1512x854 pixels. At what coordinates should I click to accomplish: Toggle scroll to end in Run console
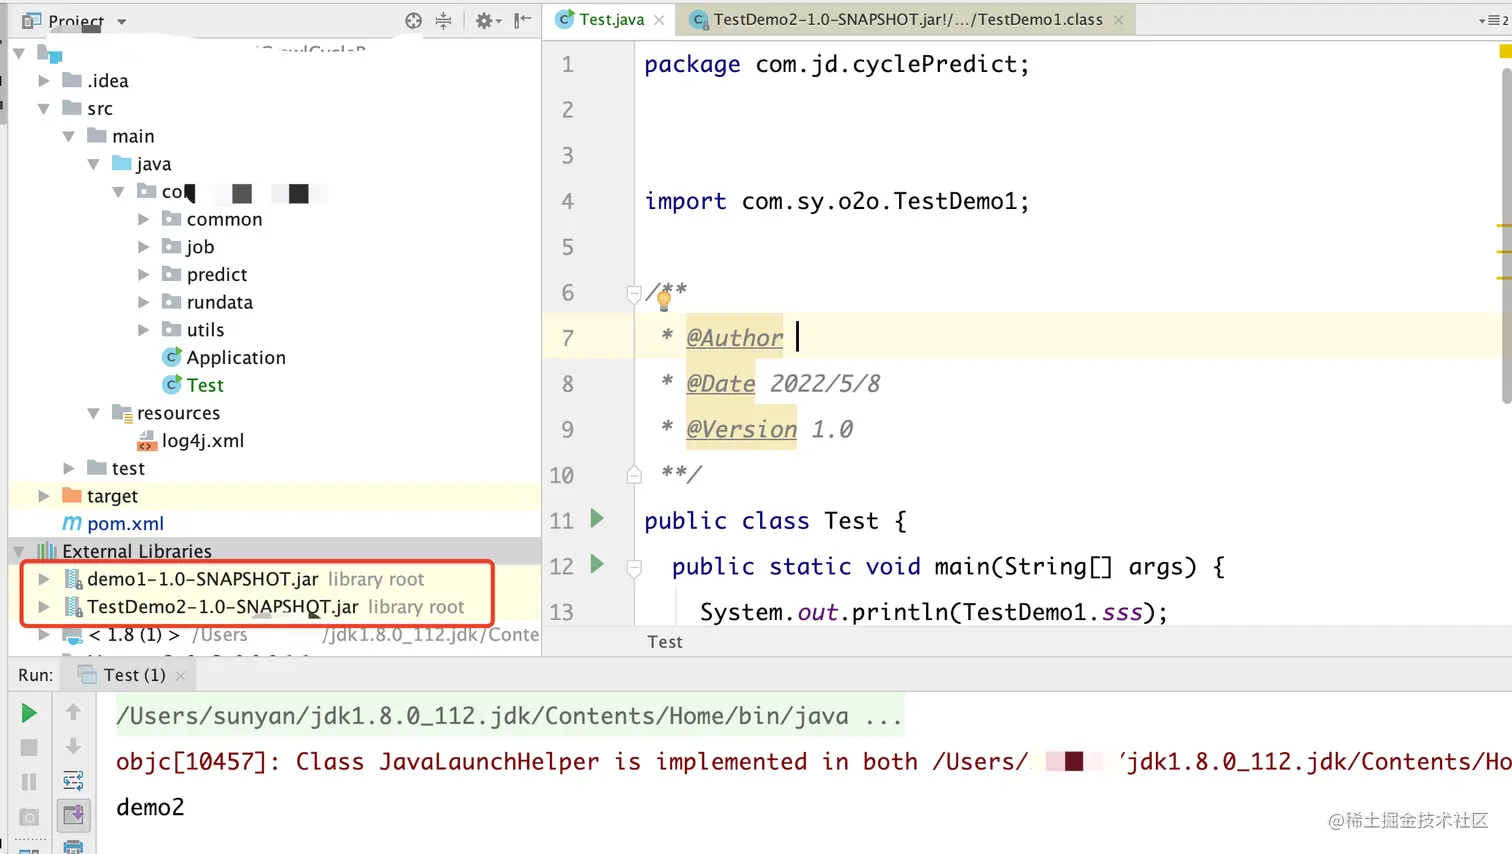(73, 815)
